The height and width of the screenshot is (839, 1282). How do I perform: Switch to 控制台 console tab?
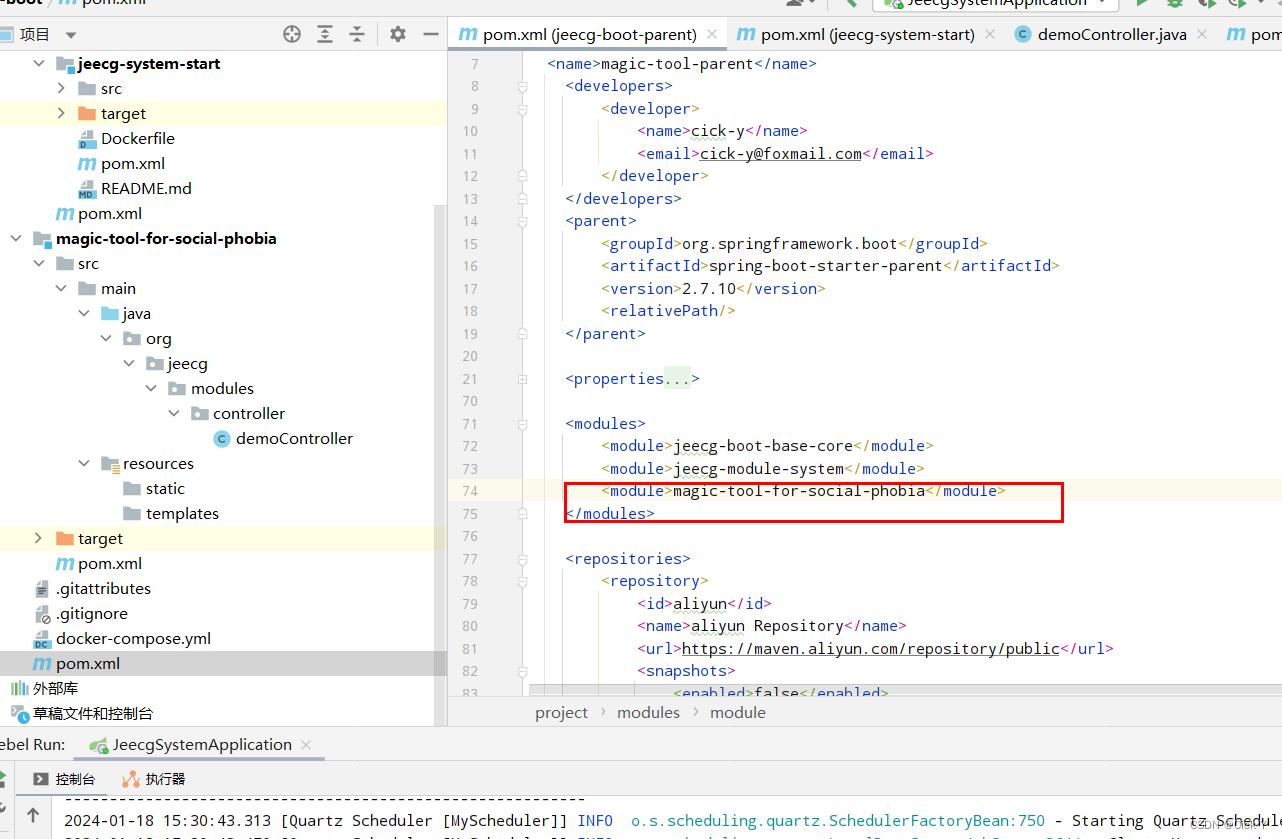65,779
